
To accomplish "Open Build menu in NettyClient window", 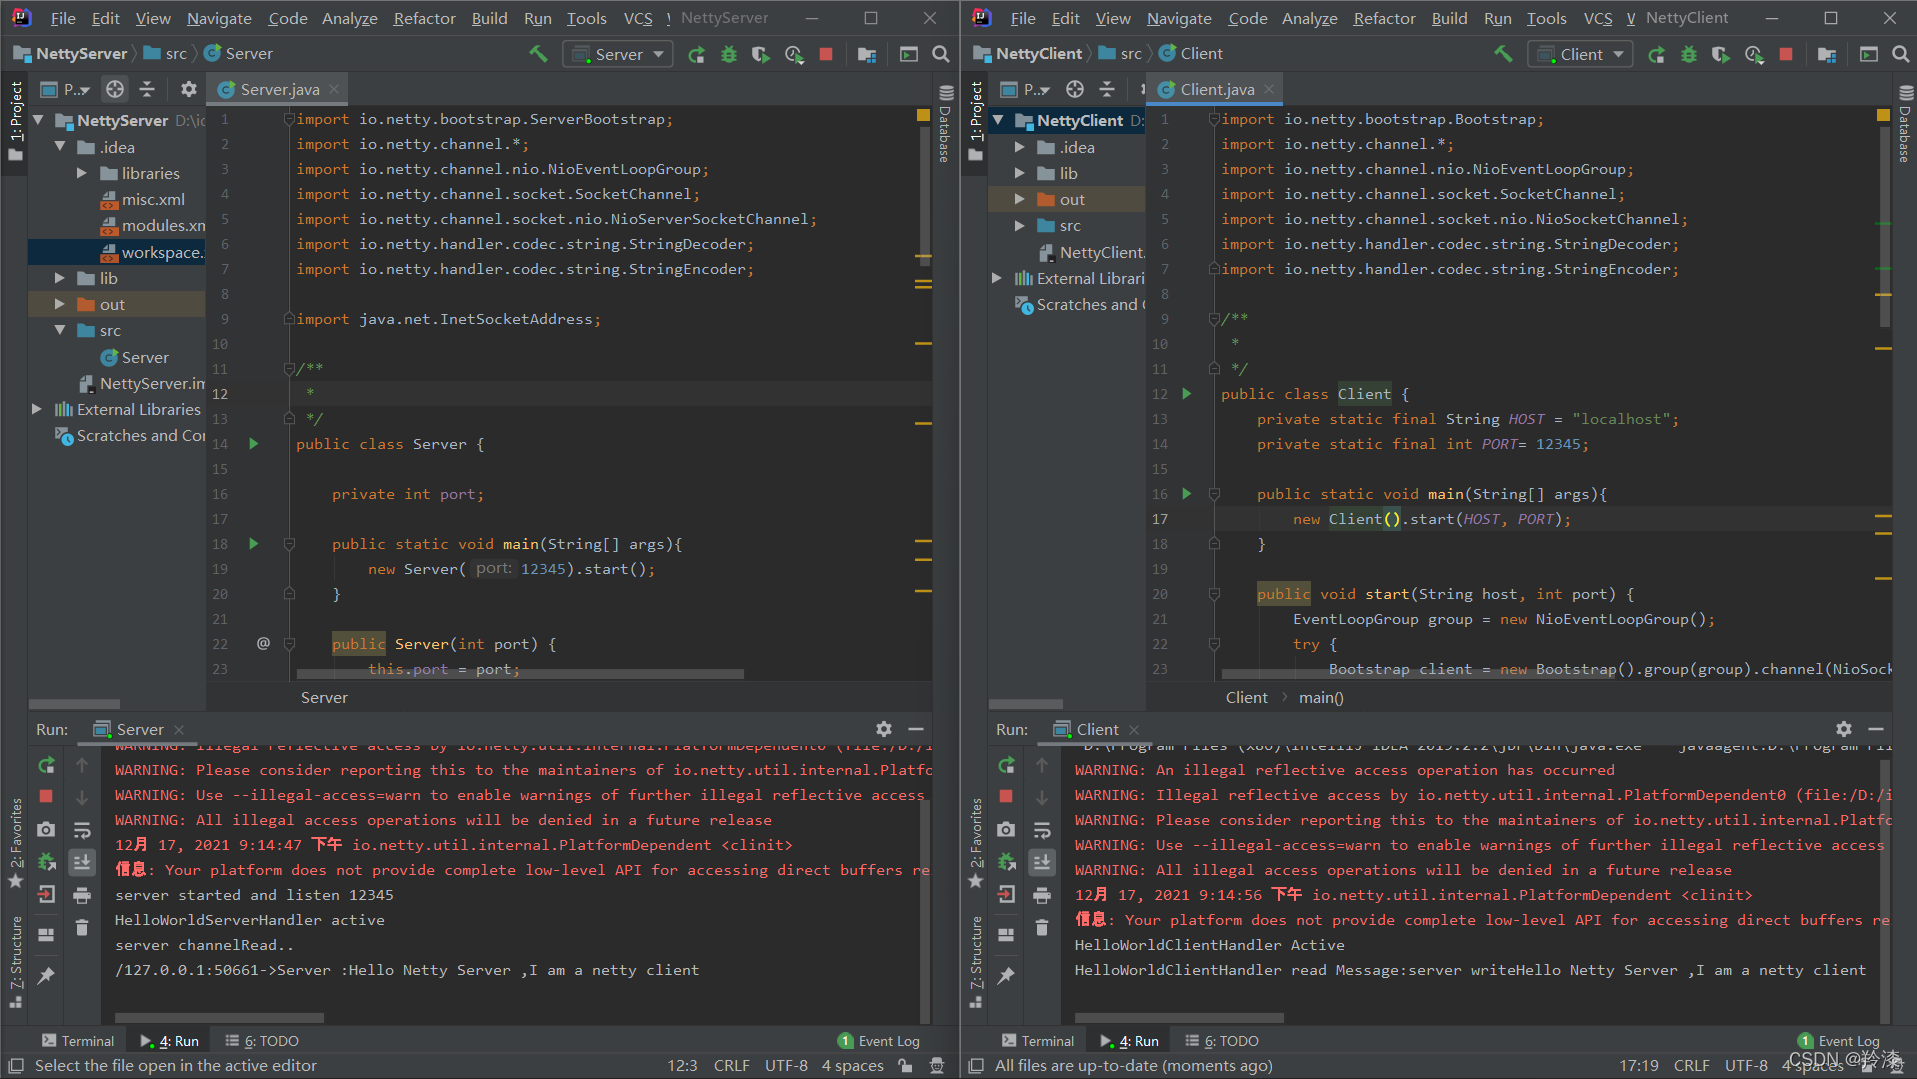I will point(1449,18).
